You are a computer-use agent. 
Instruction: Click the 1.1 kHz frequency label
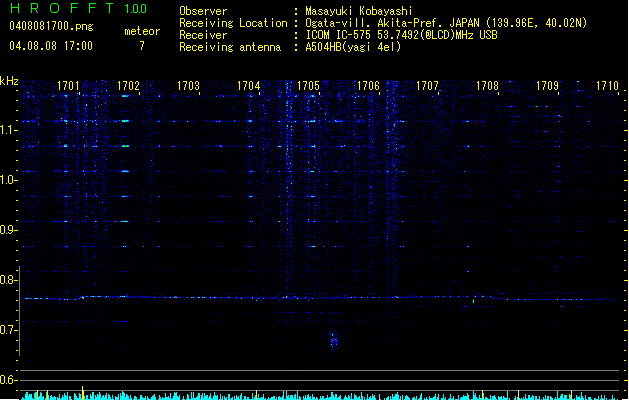pos(8,130)
